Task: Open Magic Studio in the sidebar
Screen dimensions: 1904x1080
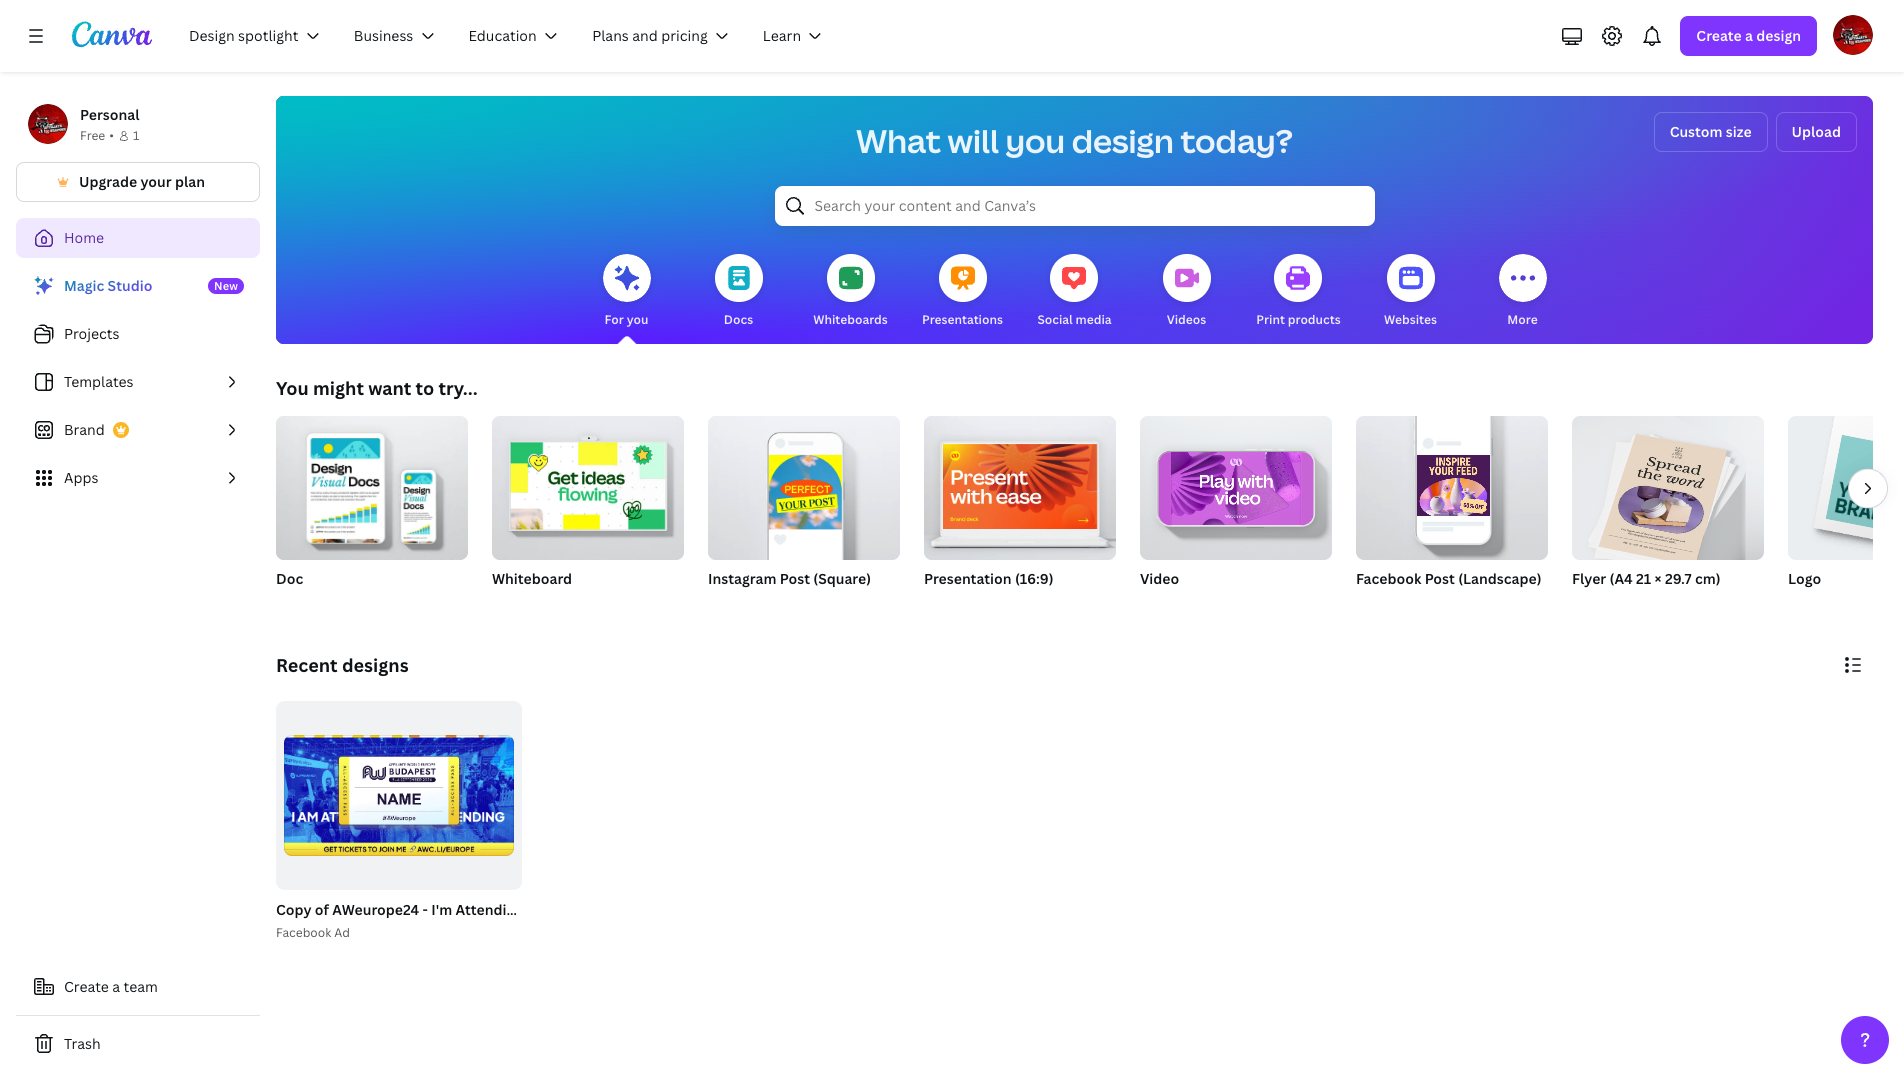Action: coord(108,286)
